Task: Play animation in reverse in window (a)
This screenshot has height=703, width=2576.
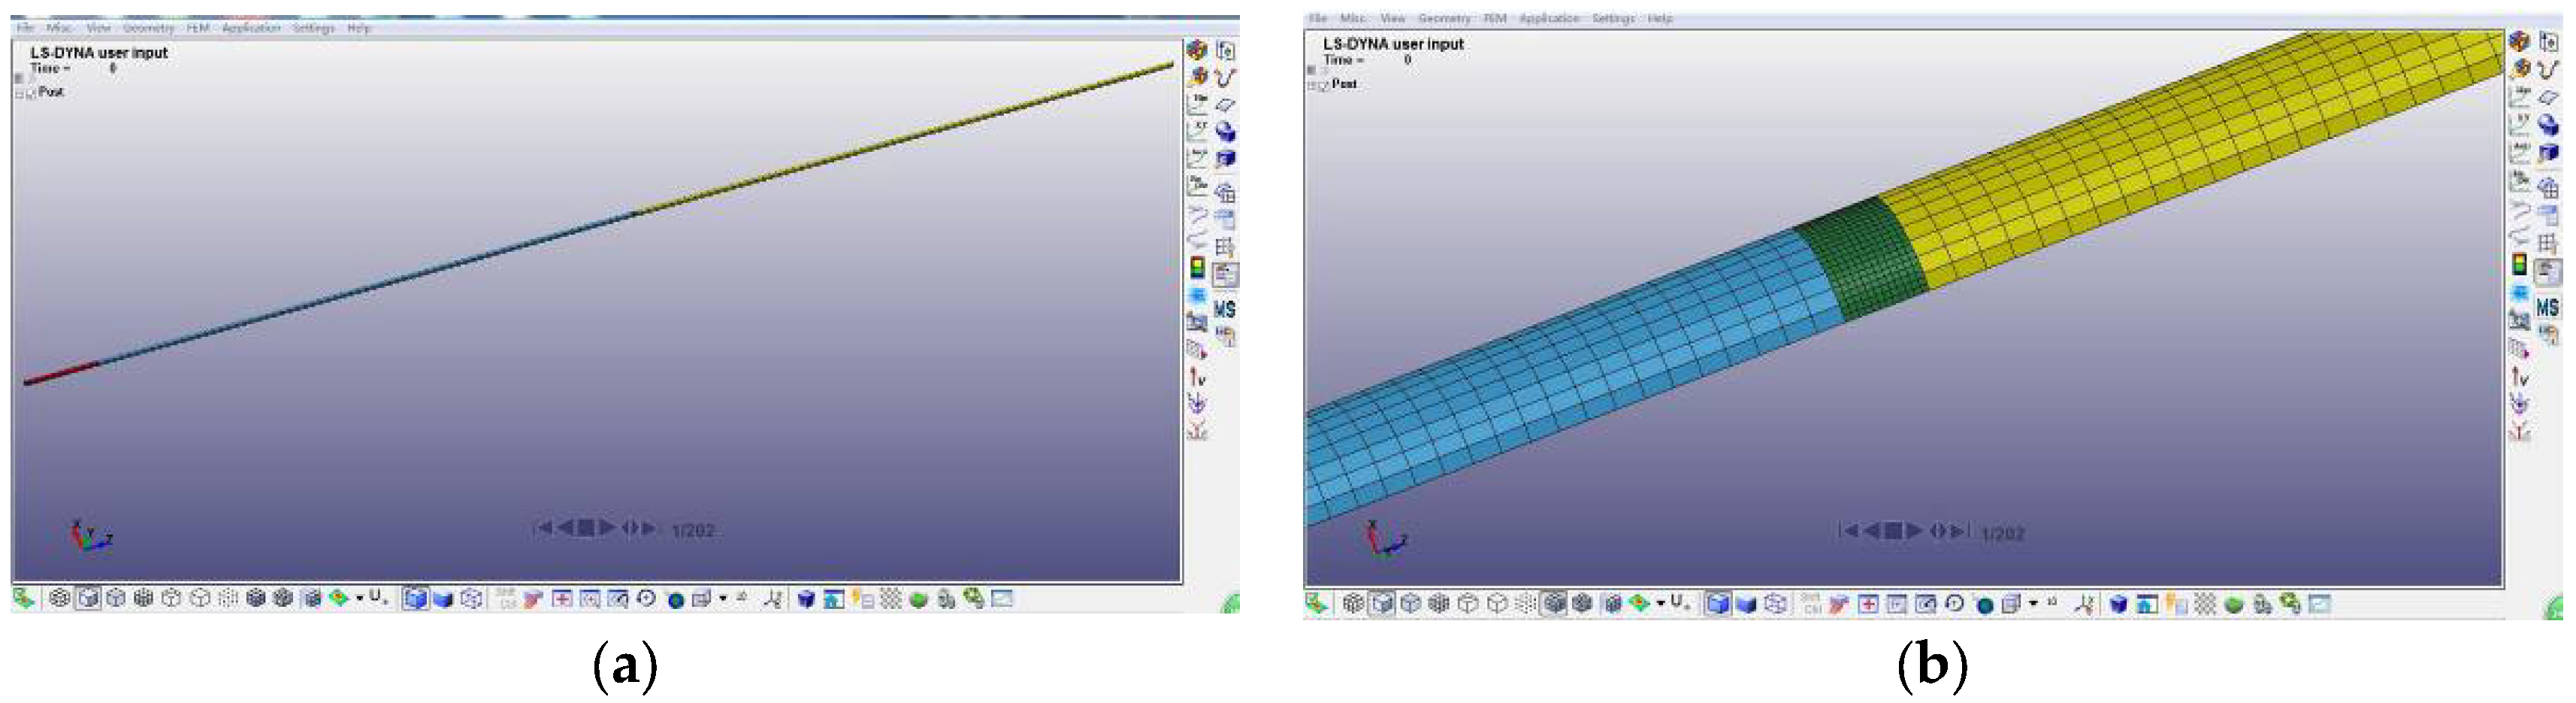Action: pyautogui.click(x=565, y=527)
